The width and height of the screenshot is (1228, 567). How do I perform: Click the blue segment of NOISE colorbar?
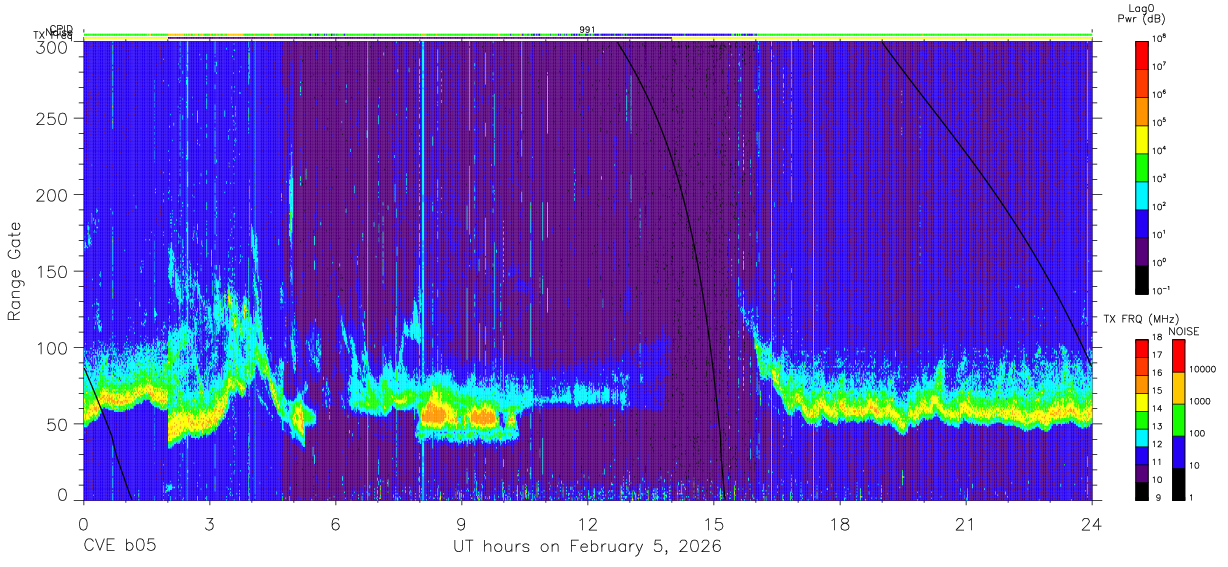1178,452
